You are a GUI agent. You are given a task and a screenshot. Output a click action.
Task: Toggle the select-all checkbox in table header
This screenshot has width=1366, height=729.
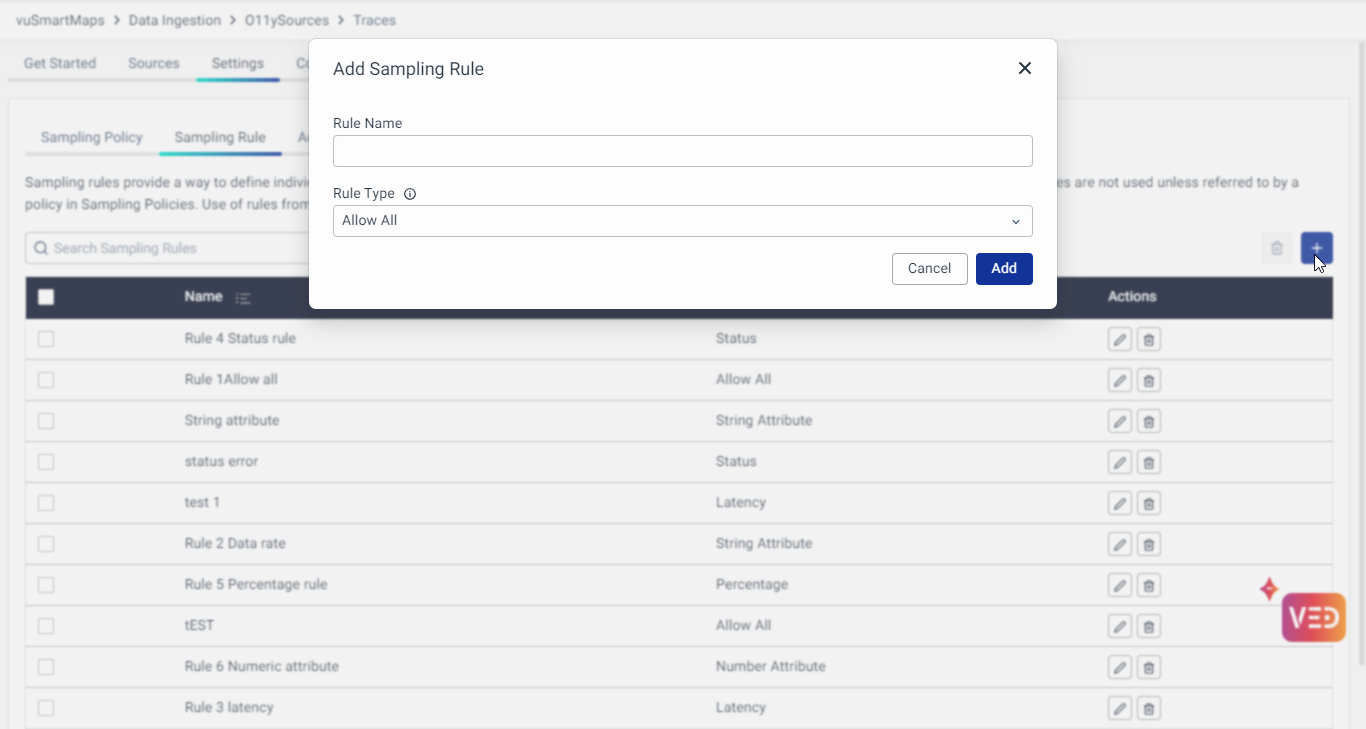click(46, 297)
